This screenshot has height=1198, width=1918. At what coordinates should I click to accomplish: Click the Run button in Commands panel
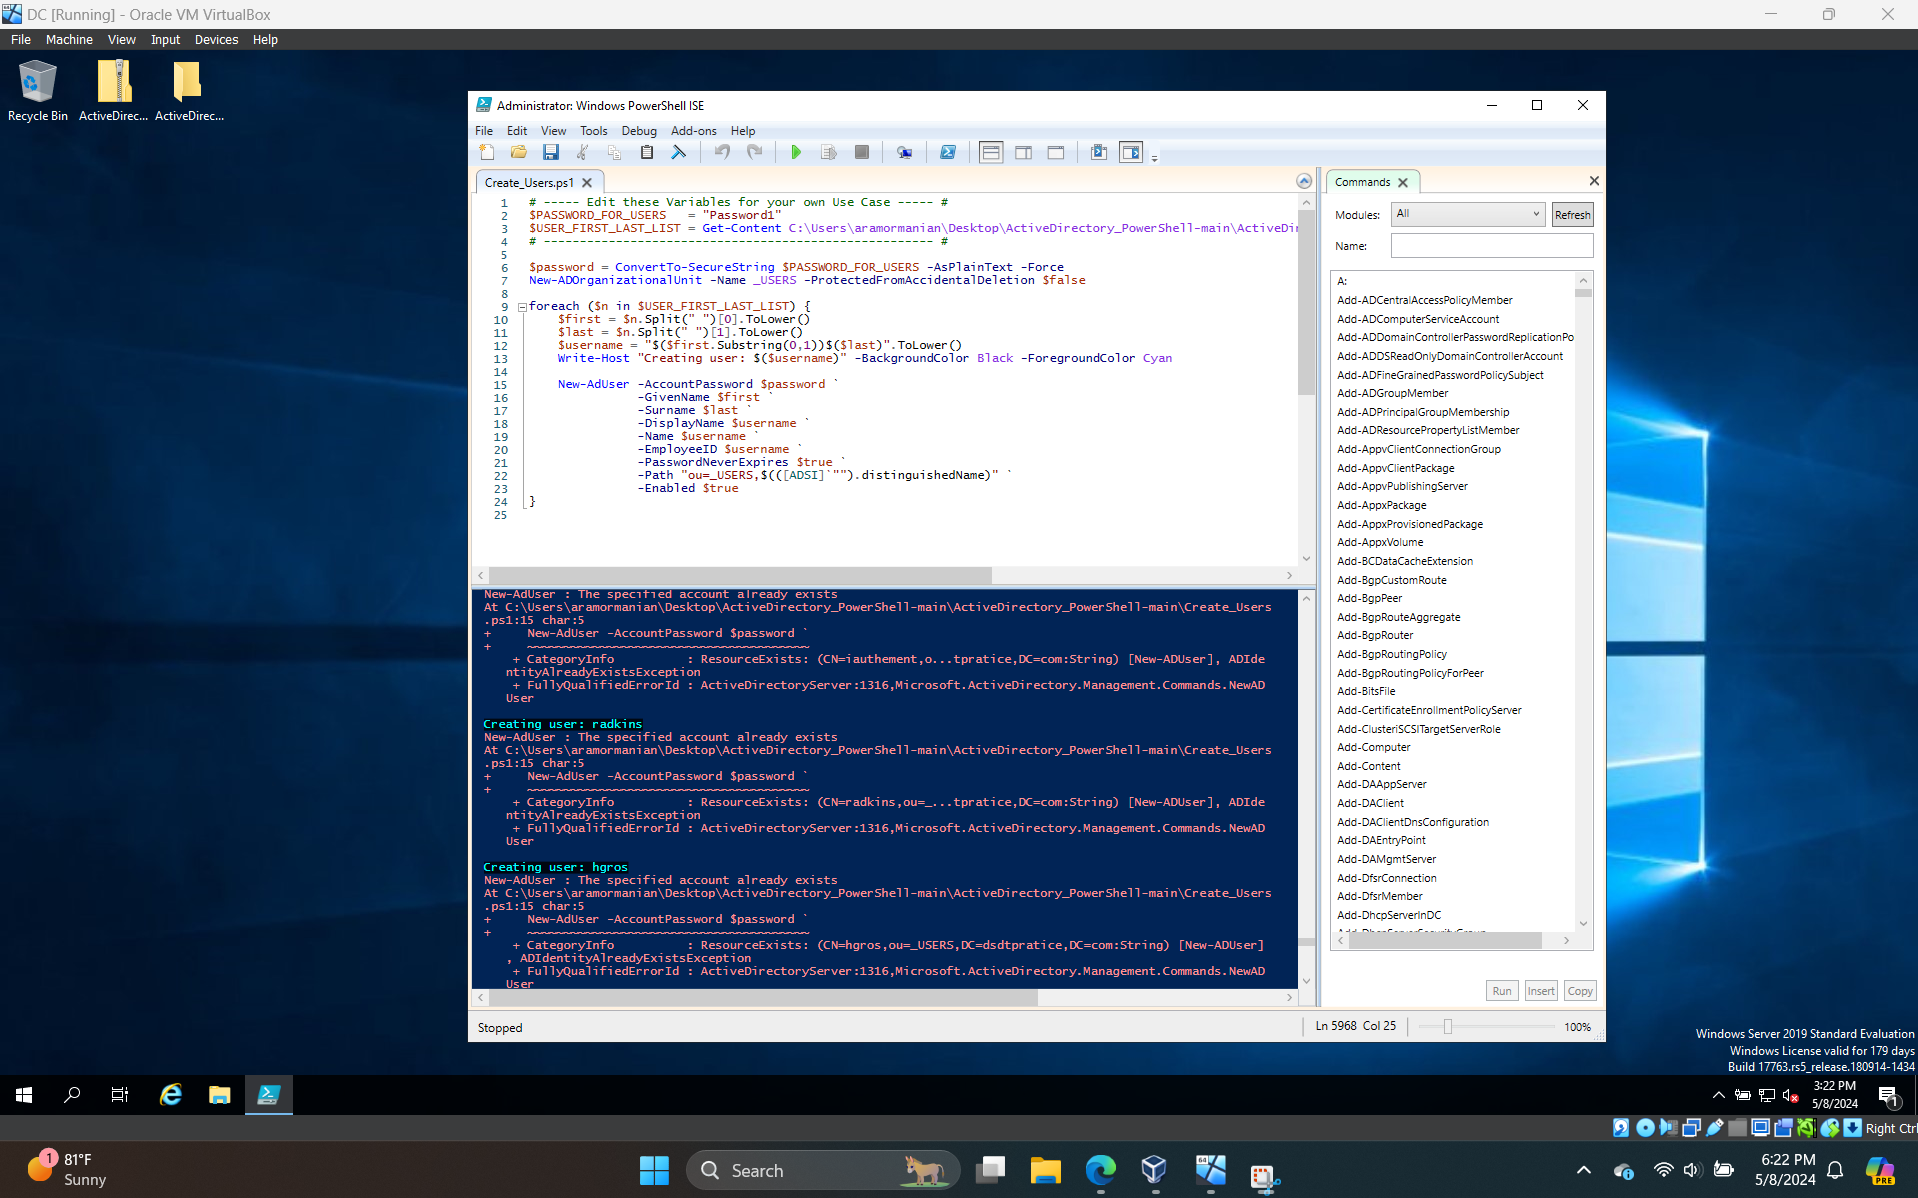coord(1501,991)
